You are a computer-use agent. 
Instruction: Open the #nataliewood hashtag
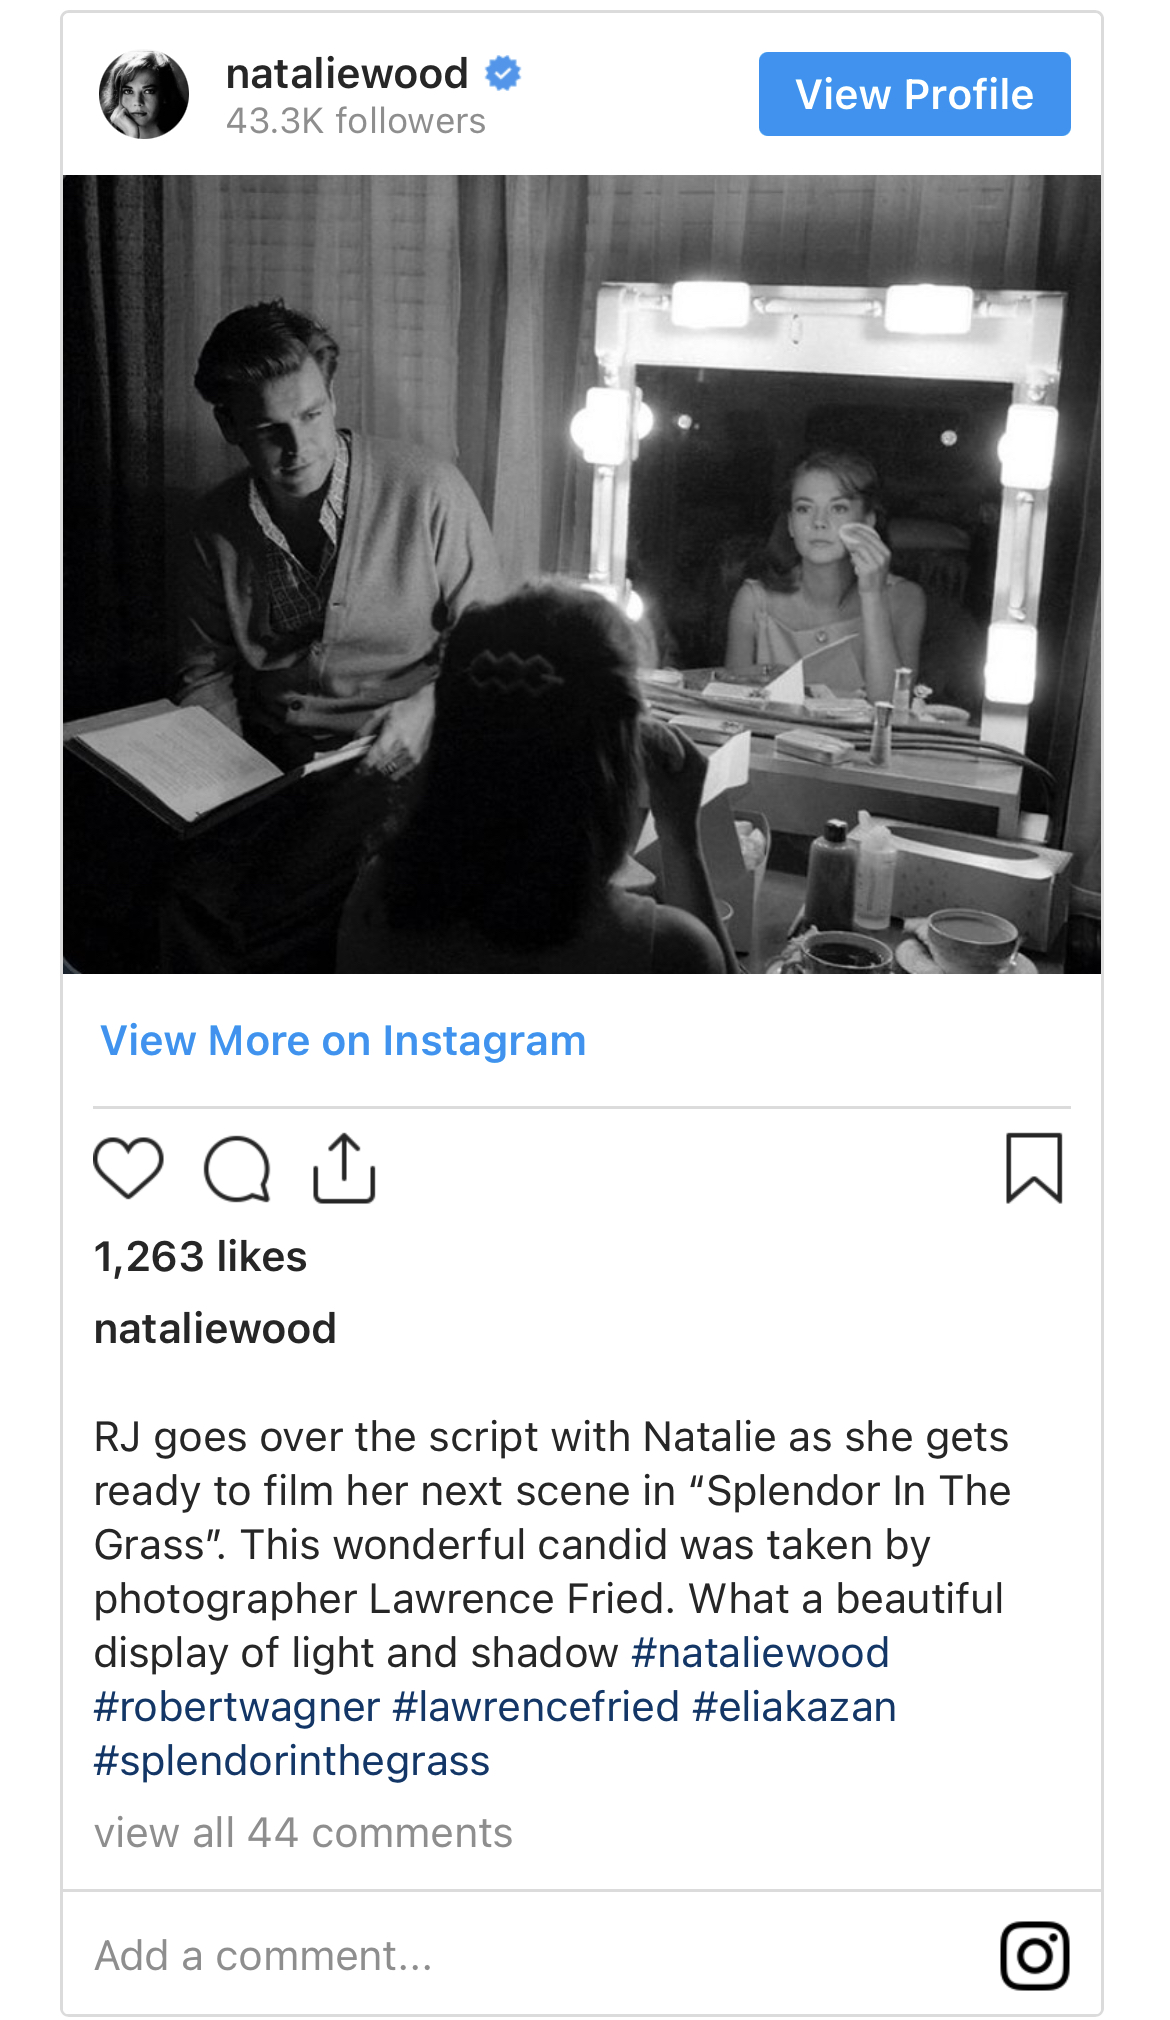click(x=760, y=1653)
